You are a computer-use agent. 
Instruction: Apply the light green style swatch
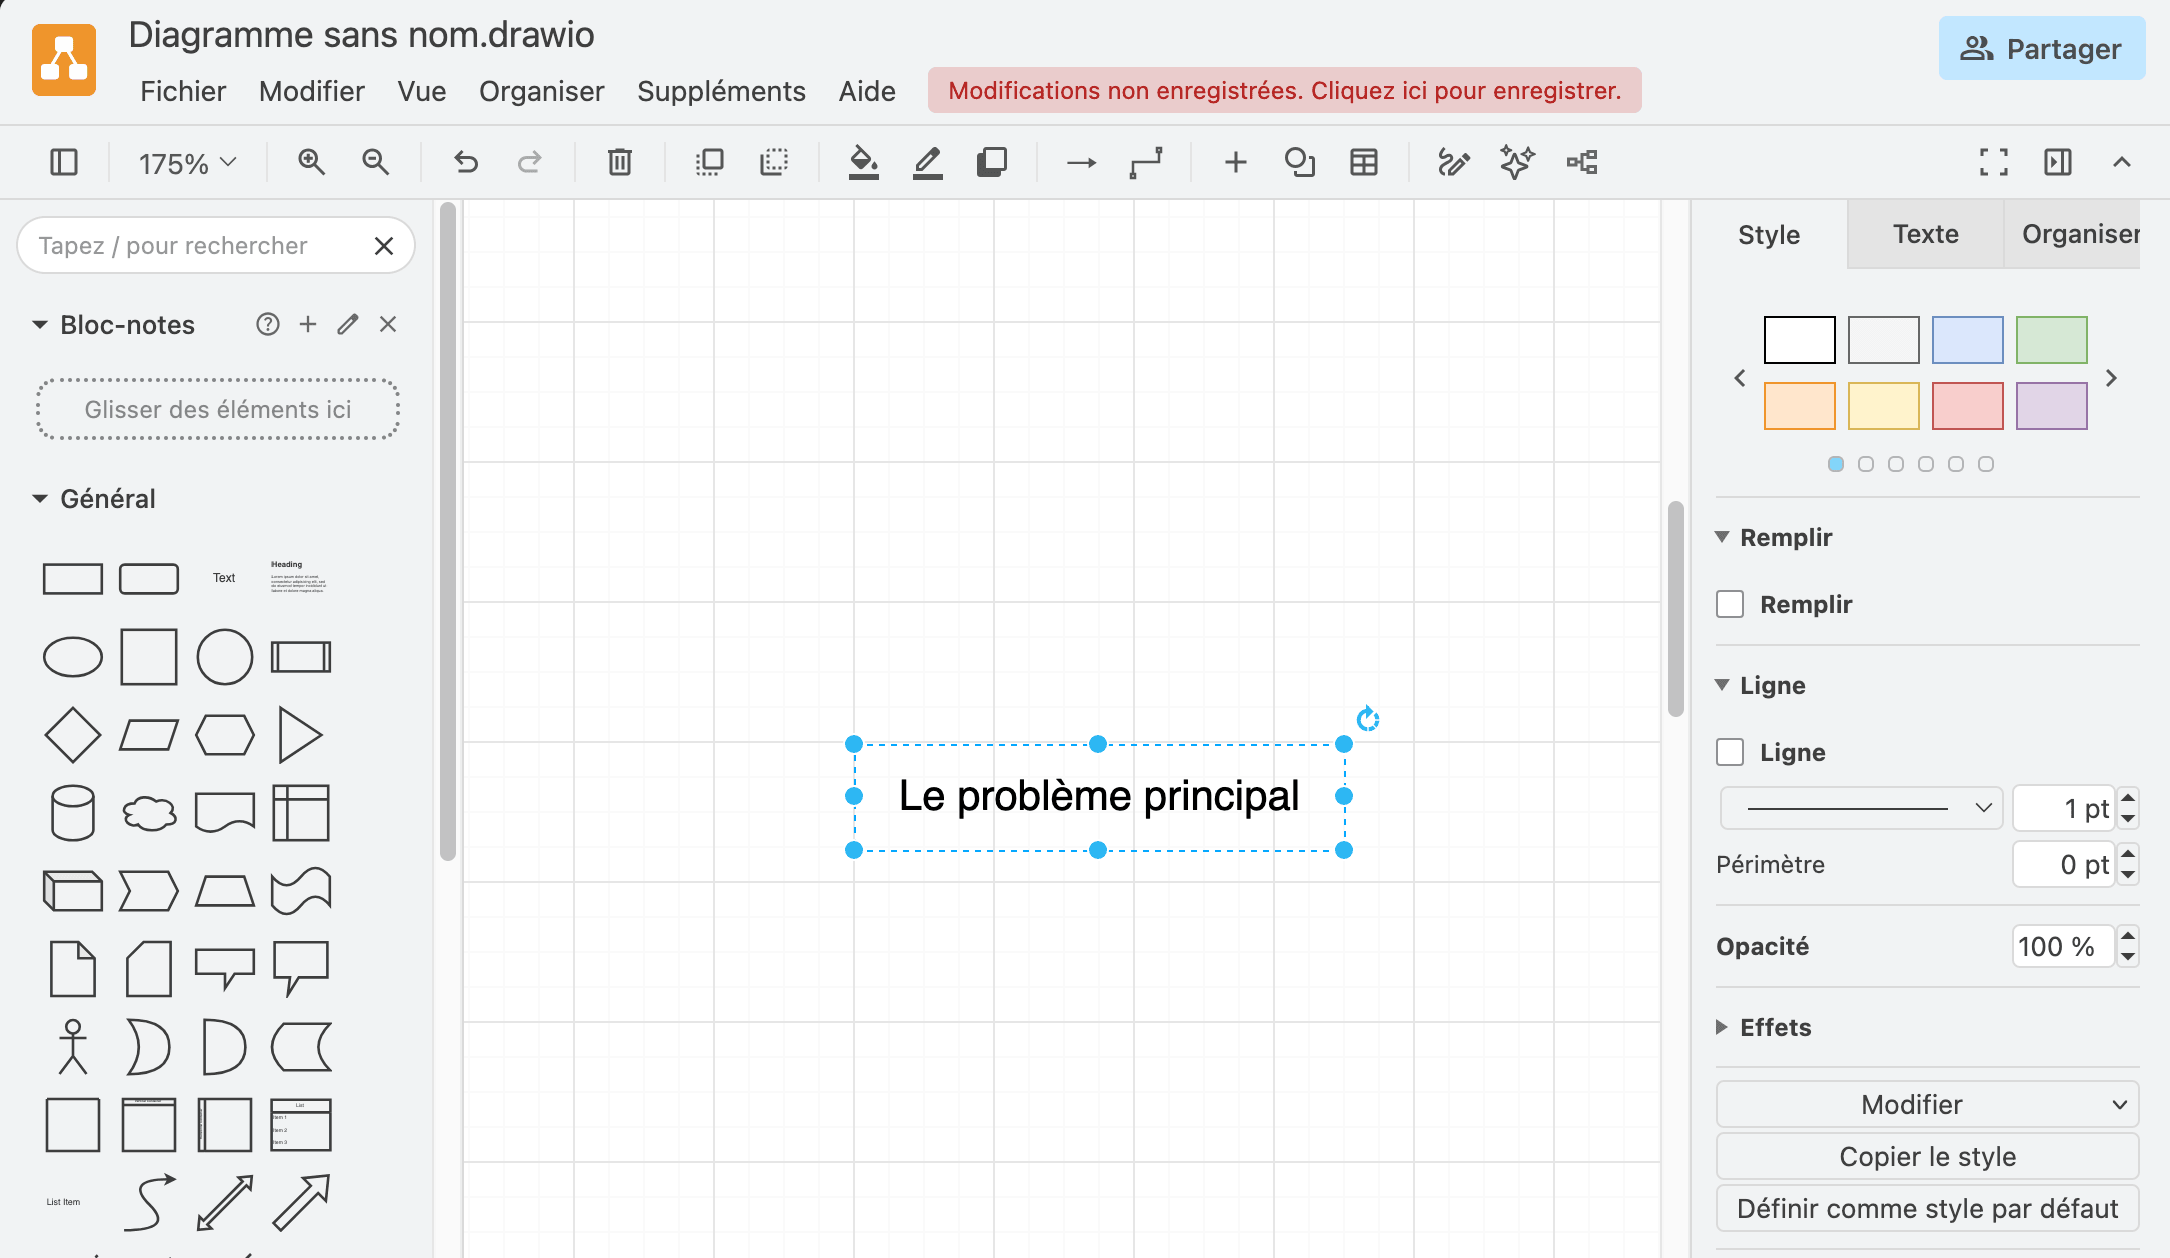(2052, 340)
